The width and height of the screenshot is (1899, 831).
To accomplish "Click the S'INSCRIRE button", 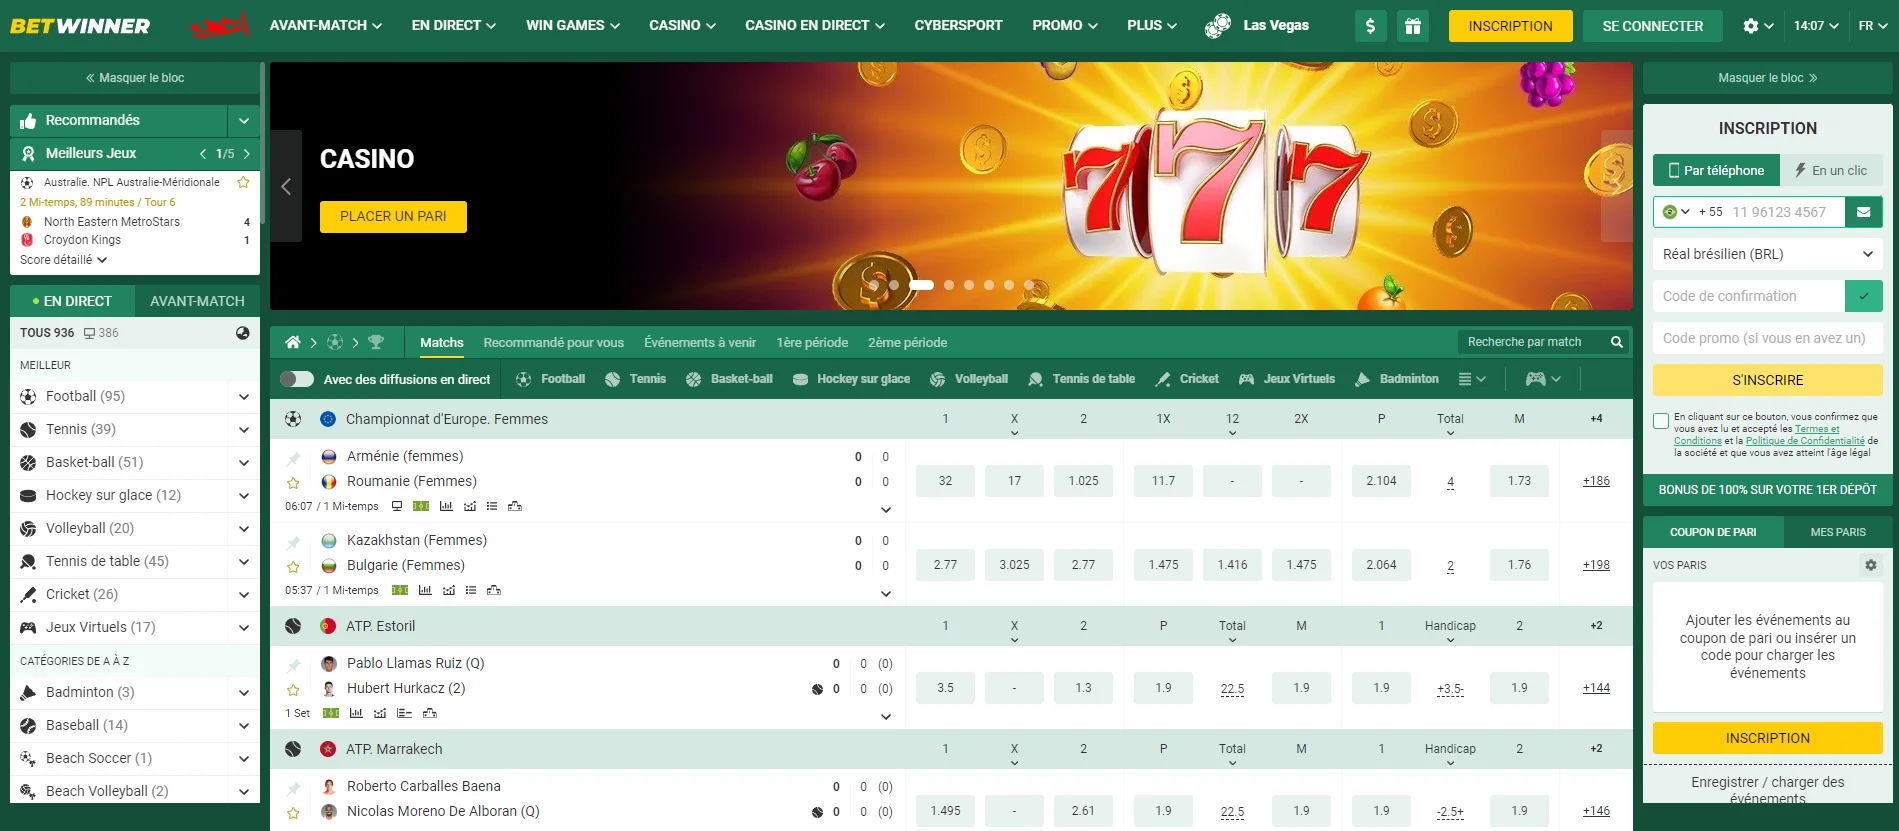I will [1768, 380].
